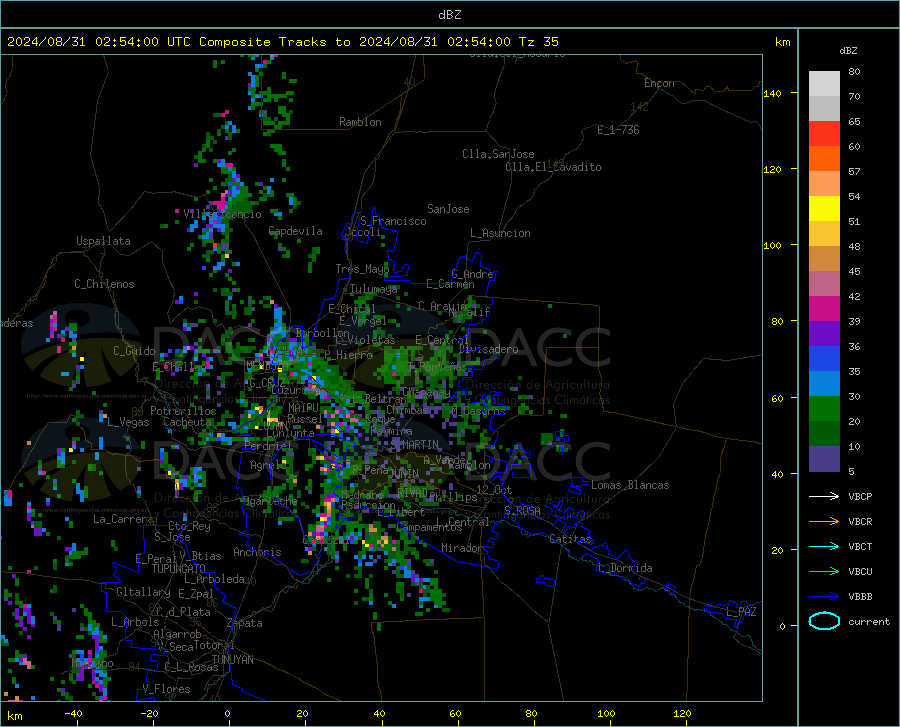This screenshot has height=727, width=900.
Task: Click the 'VBCP' legend label
Action: coord(860,496)
